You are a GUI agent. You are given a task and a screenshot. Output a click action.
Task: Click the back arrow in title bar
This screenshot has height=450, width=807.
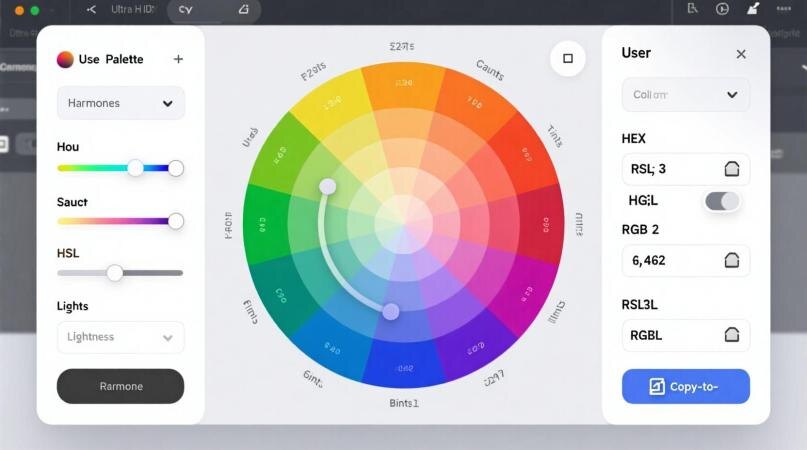point(91,10)
